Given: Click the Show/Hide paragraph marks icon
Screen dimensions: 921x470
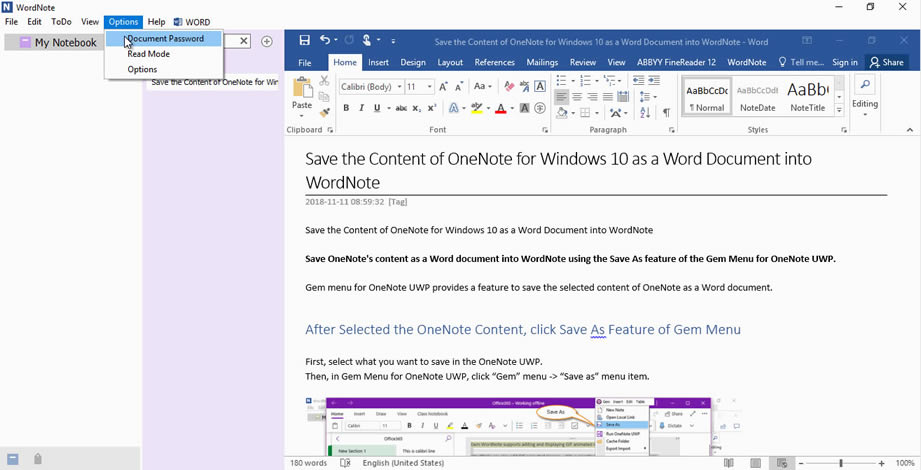Looking at the screenshot, I should (x=667, y=113).
